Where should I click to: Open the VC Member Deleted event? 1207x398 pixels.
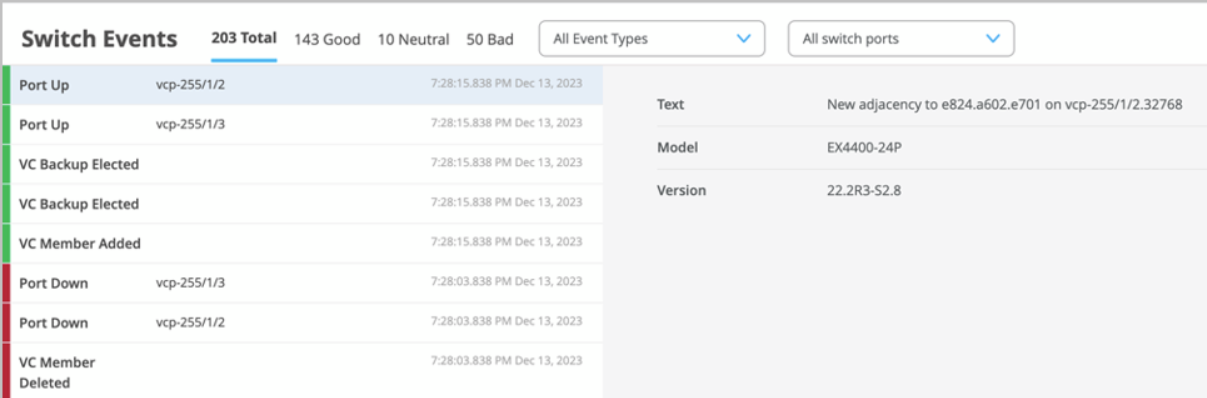301,371
